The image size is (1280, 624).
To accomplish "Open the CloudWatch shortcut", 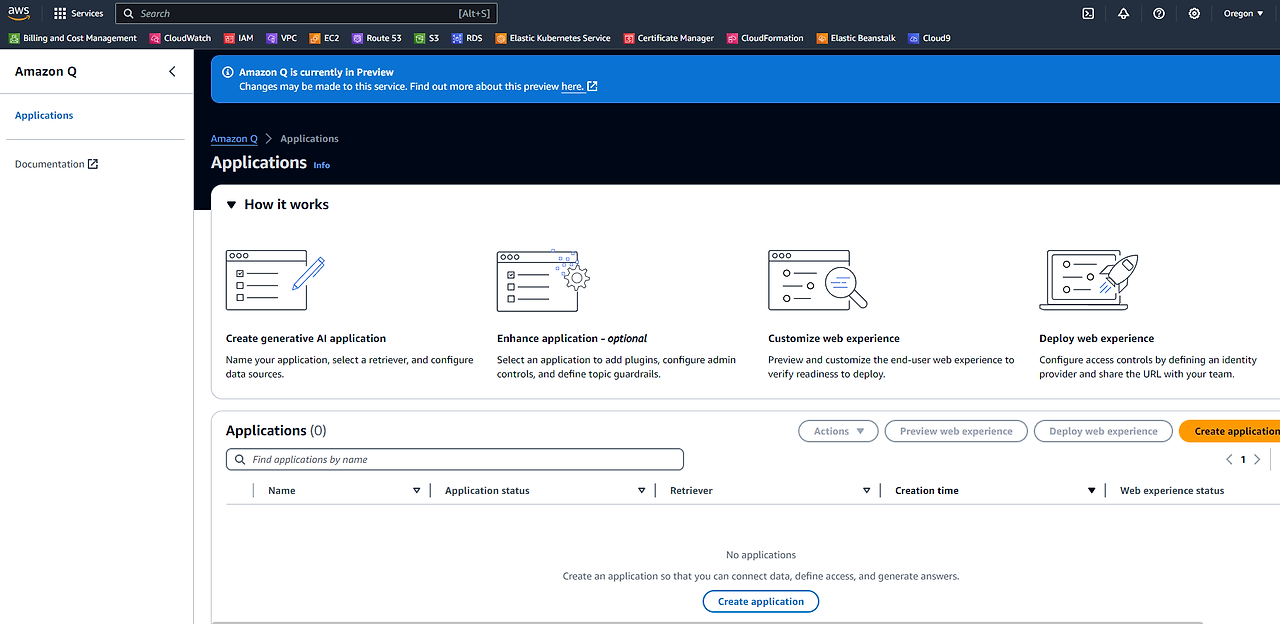I will [x=181, y=38].
